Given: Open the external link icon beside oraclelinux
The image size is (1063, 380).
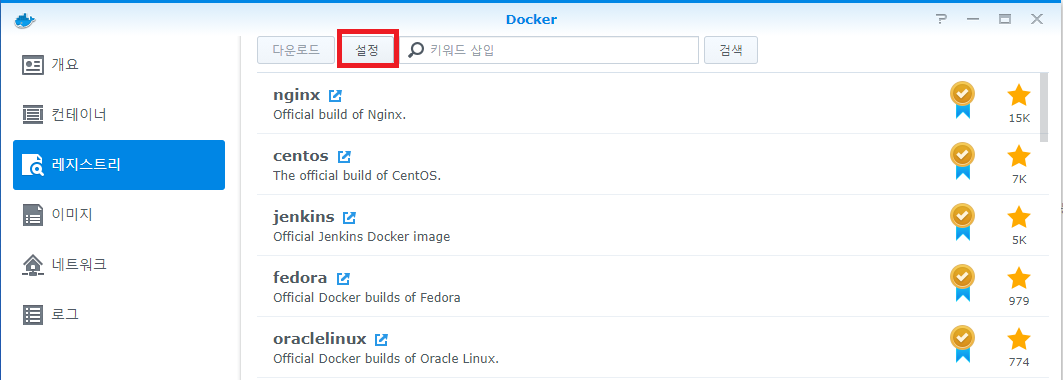Looking at the screenshot, I should point(382,339).
